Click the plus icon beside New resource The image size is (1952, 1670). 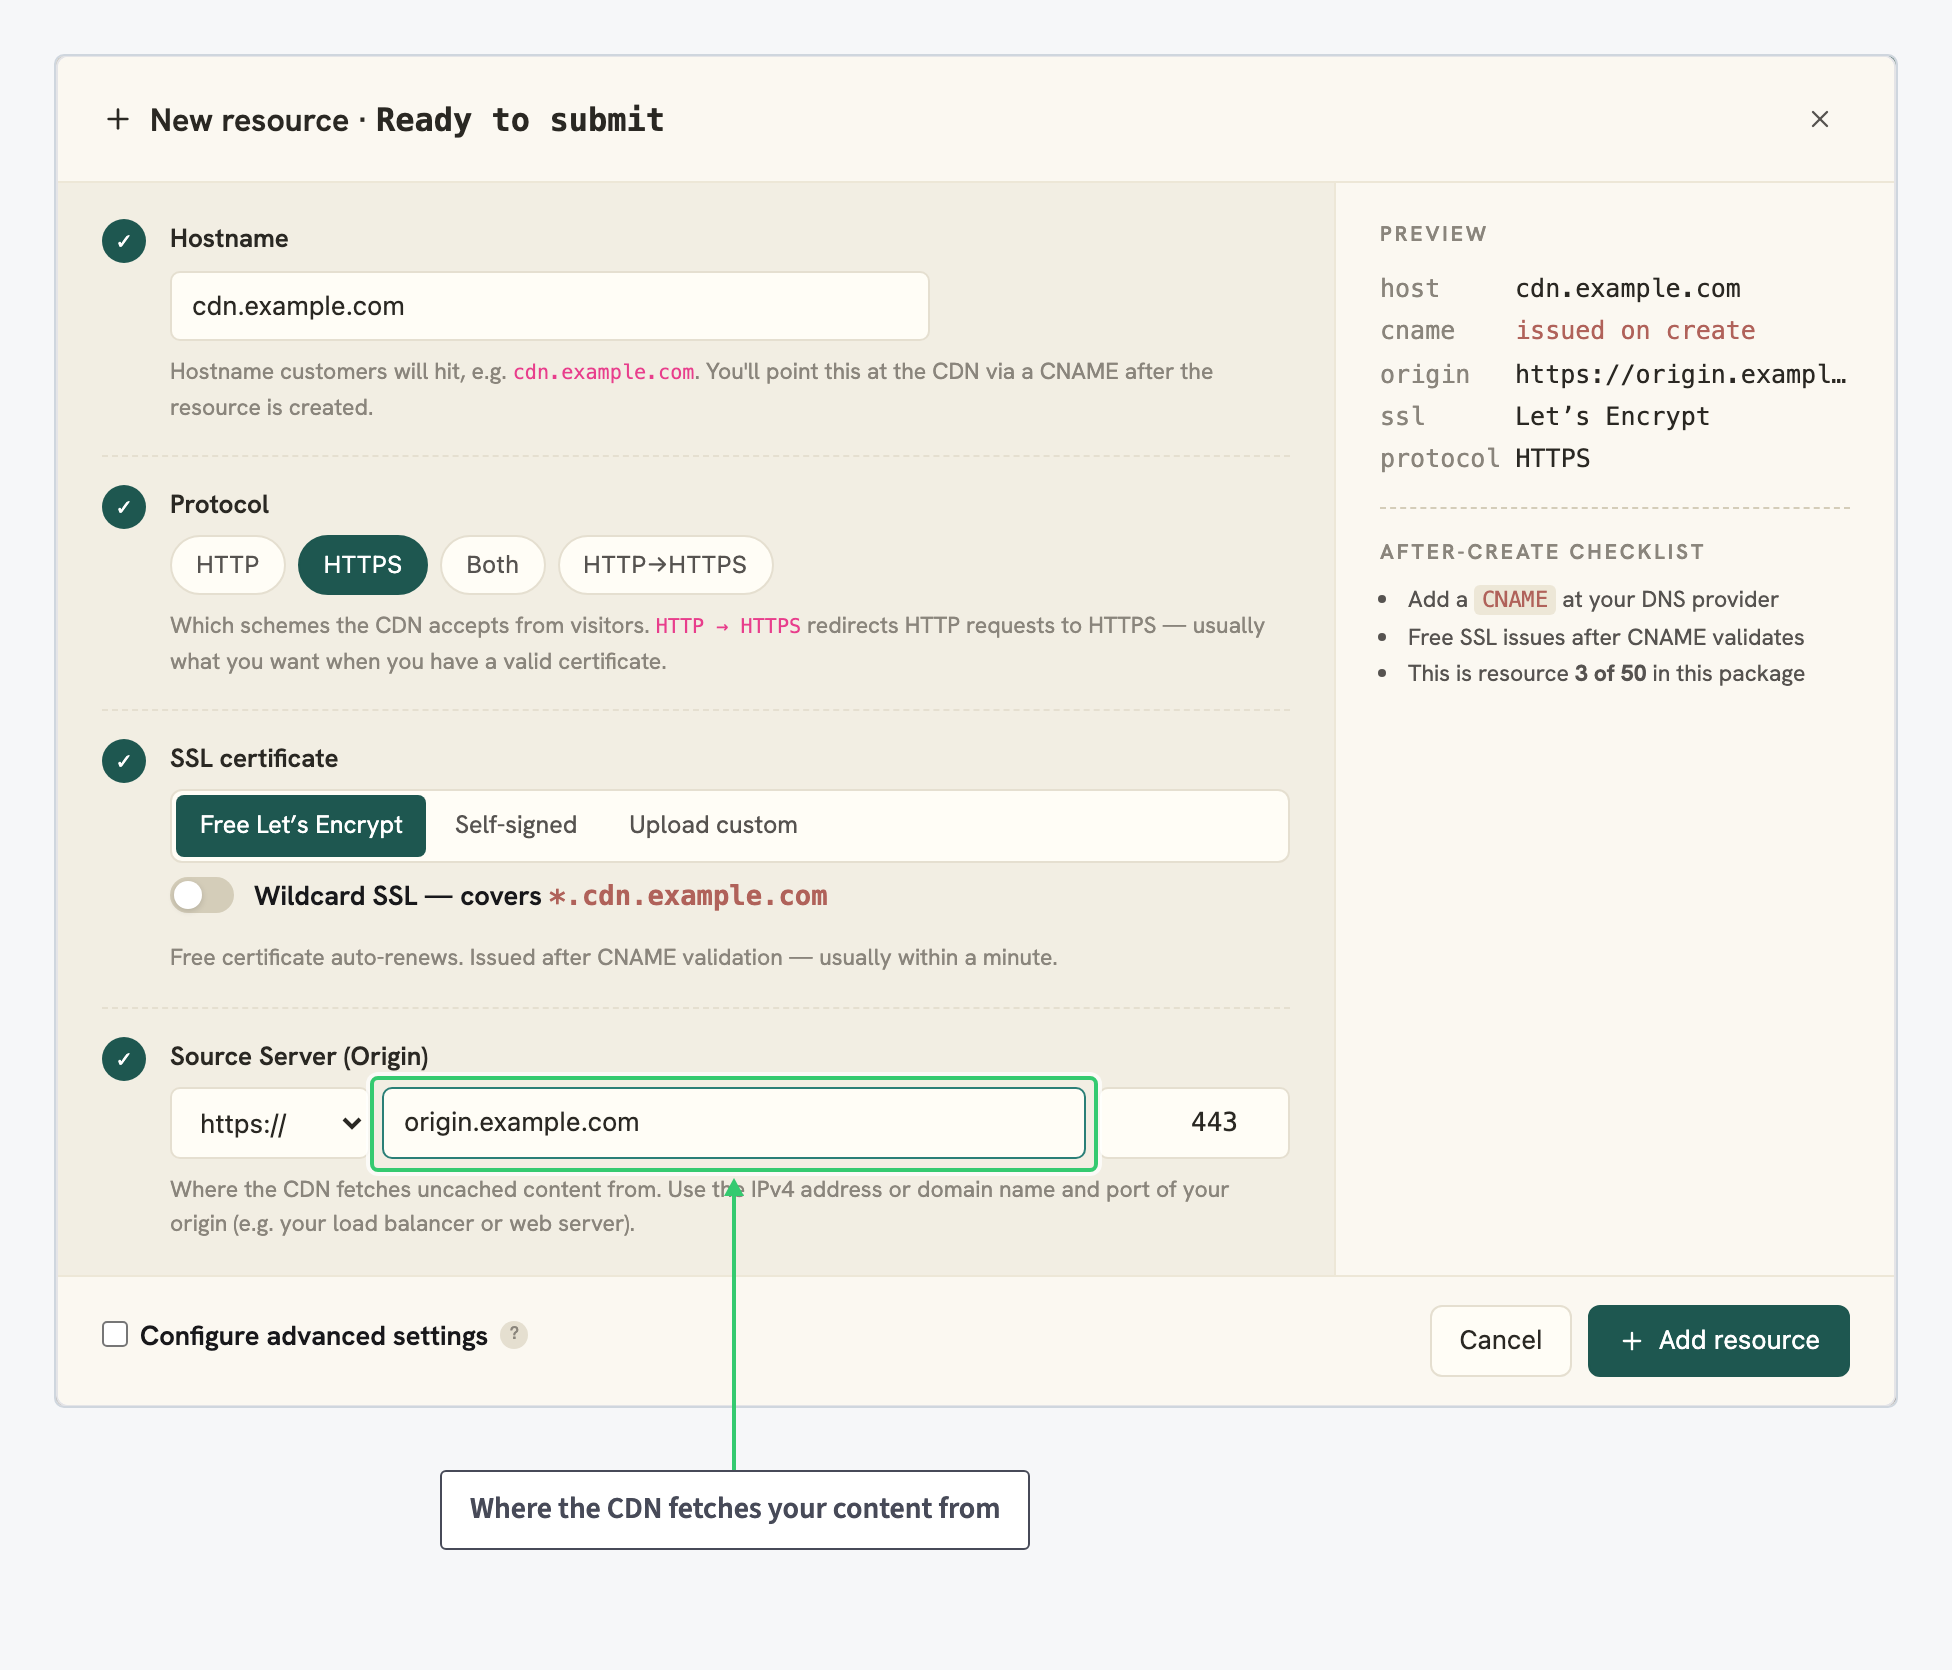118,119
